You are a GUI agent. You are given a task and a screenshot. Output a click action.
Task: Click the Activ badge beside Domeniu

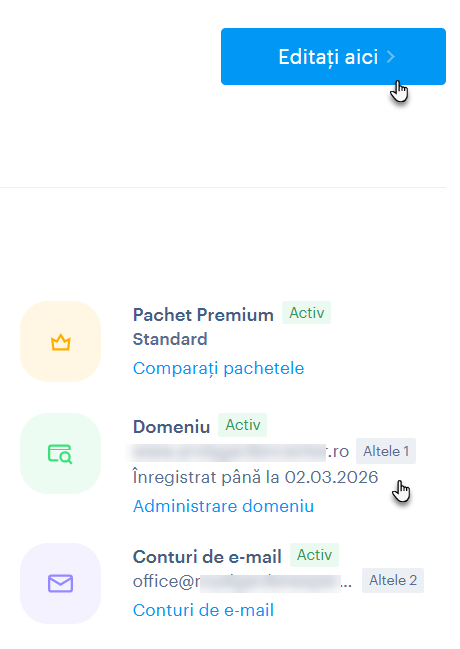click(x=243, y=425)
